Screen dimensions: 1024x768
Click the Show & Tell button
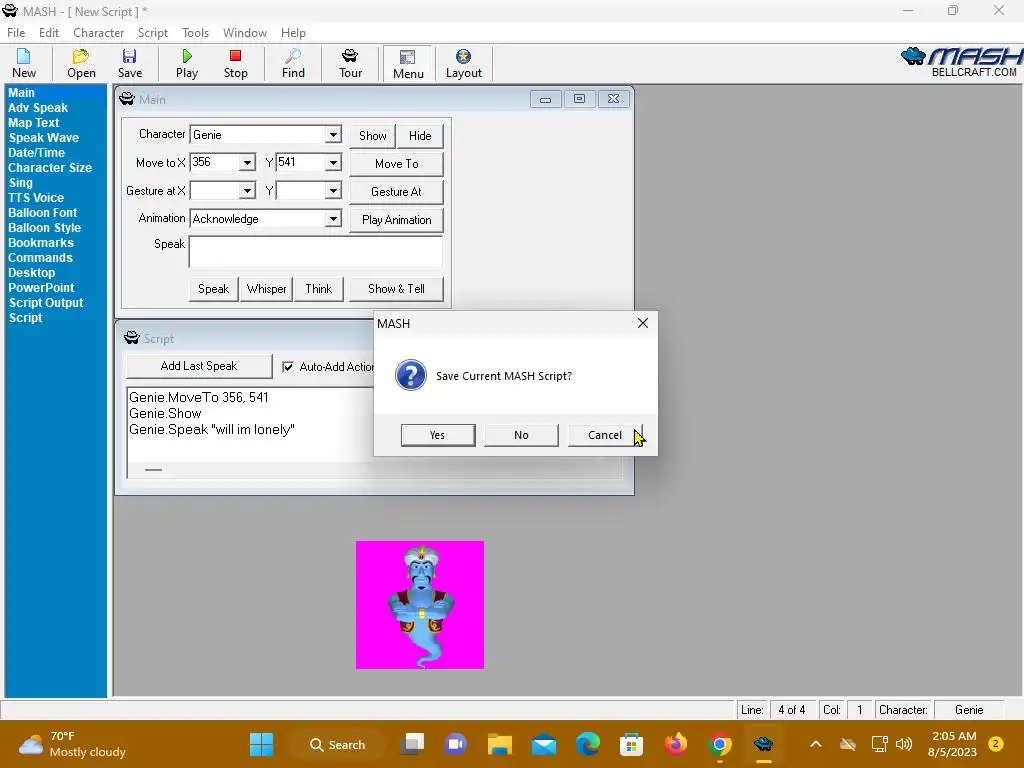(396, 289)
